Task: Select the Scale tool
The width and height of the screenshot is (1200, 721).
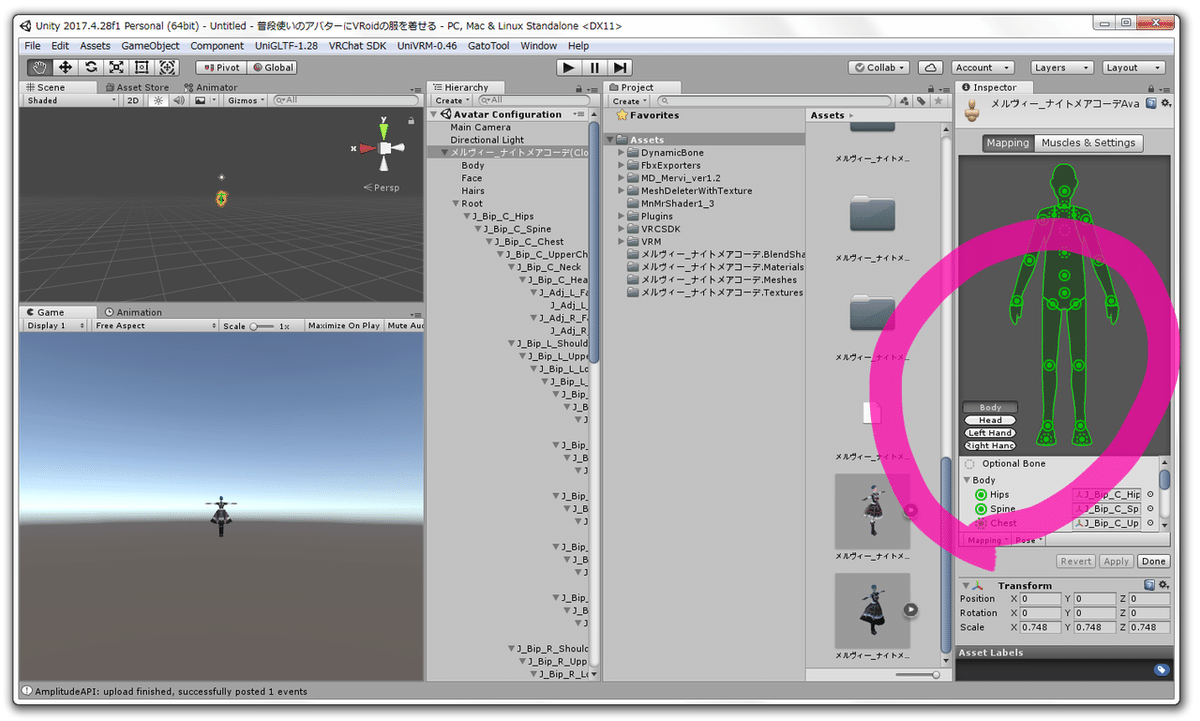Action: point(116,67)
